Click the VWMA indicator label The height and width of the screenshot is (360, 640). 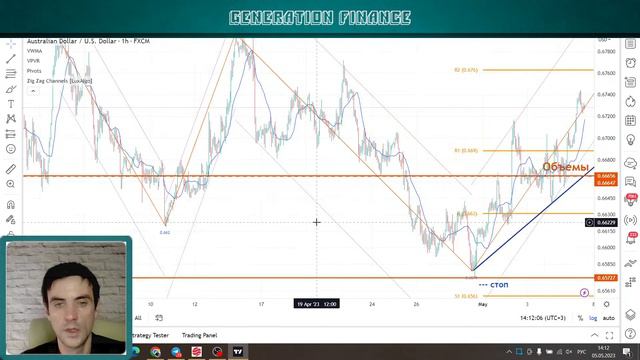click(35, 51)
